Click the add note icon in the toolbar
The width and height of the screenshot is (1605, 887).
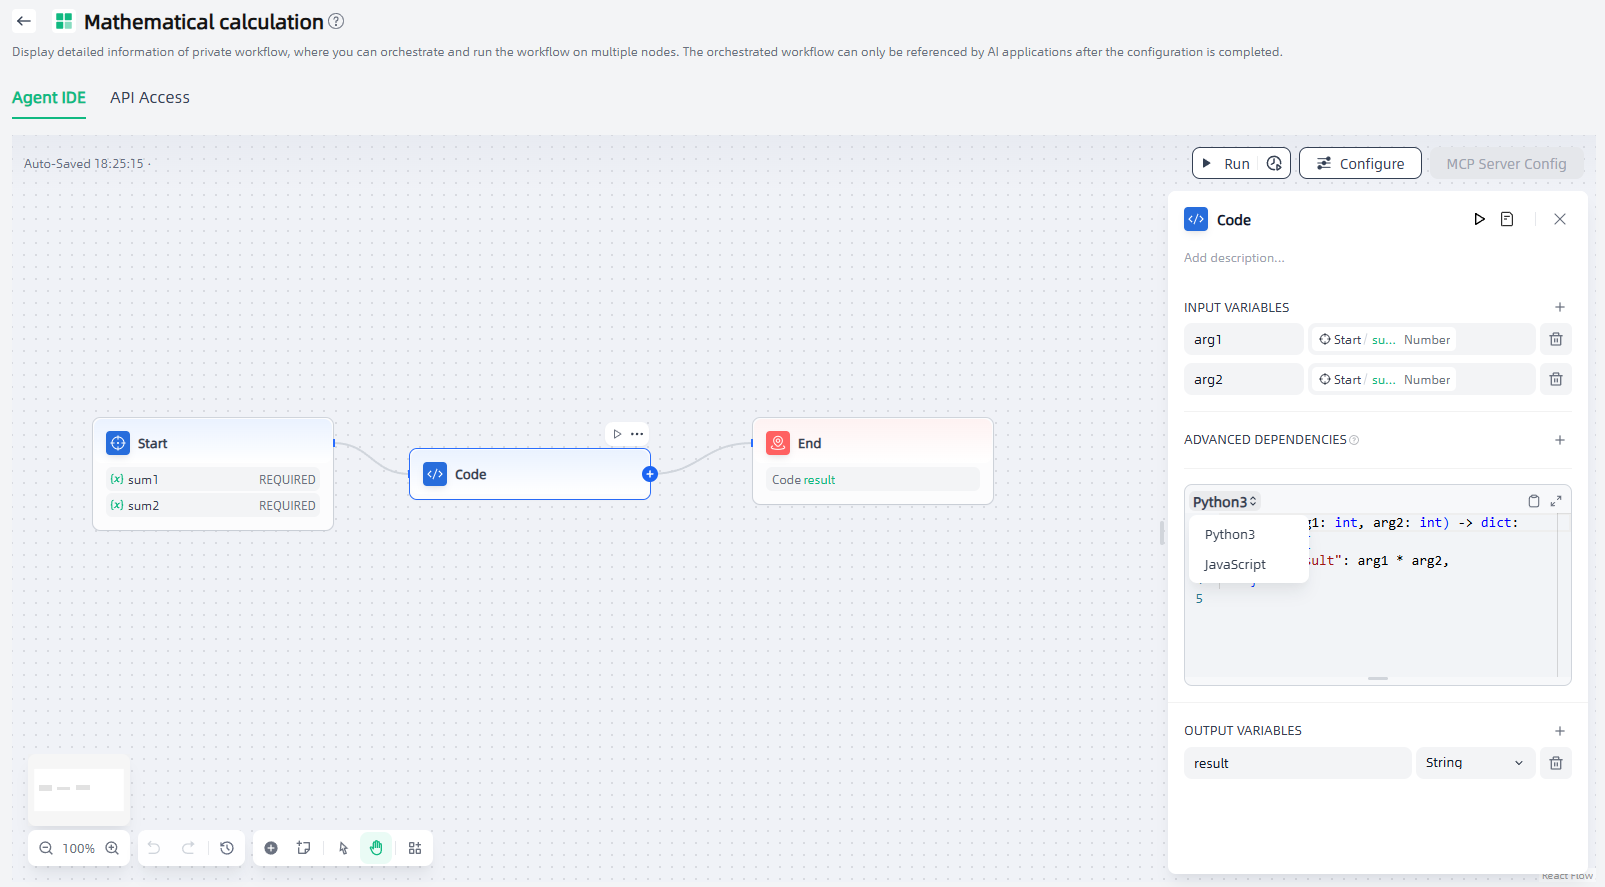point(304,848)
